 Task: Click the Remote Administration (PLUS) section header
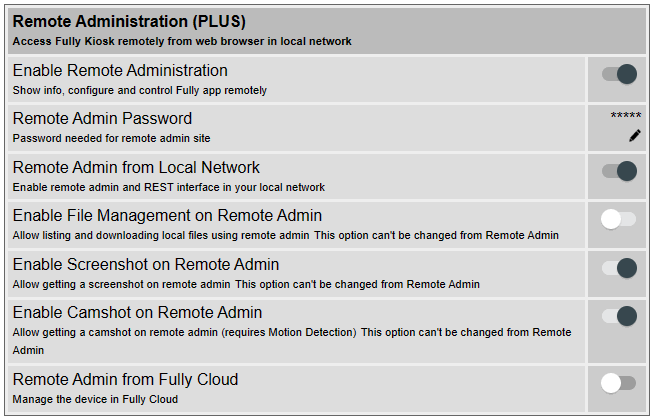point(129,21)
